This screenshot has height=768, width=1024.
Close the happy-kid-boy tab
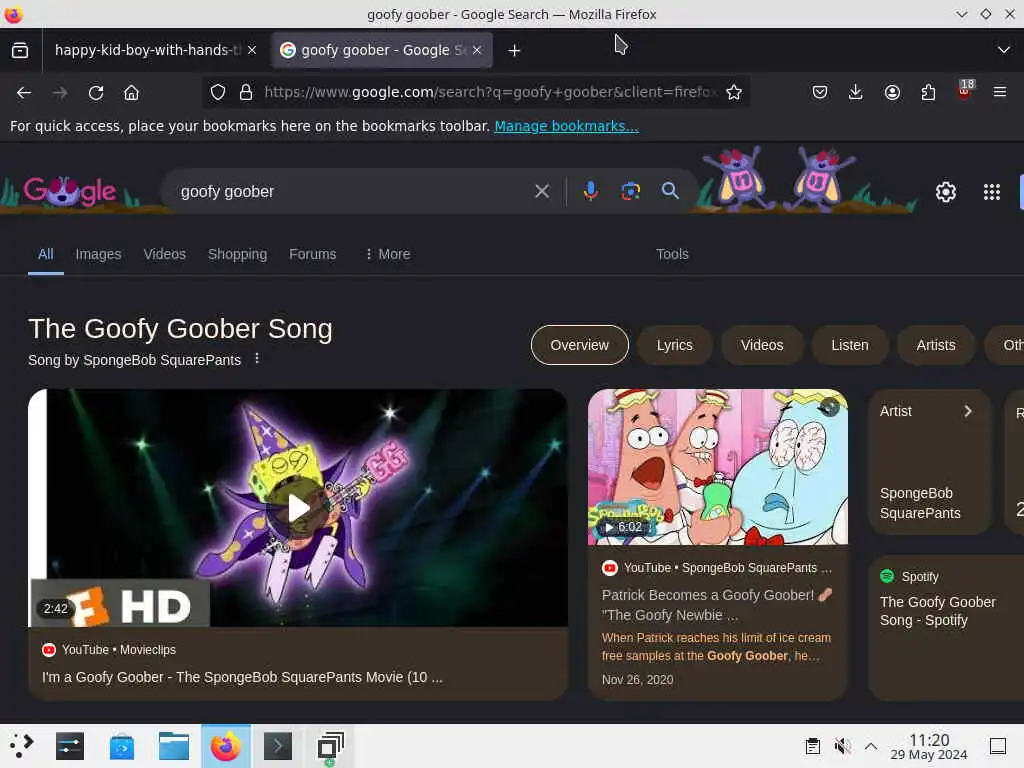[252, 50]
